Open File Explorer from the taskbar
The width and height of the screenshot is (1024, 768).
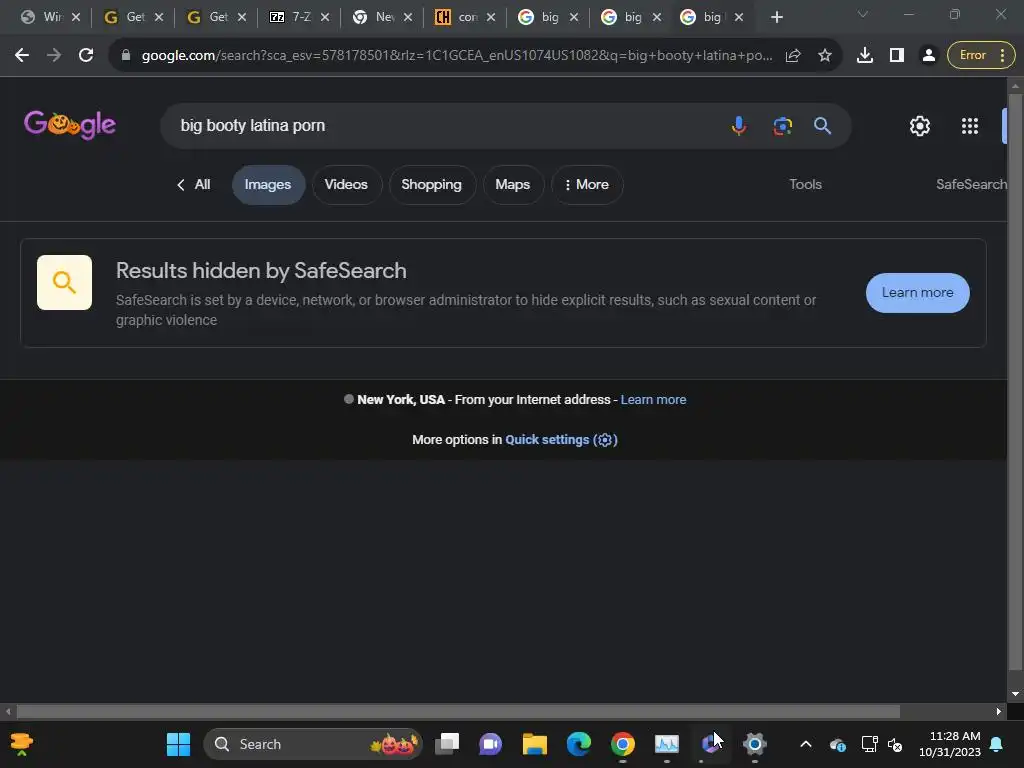(x=534, y=744)
